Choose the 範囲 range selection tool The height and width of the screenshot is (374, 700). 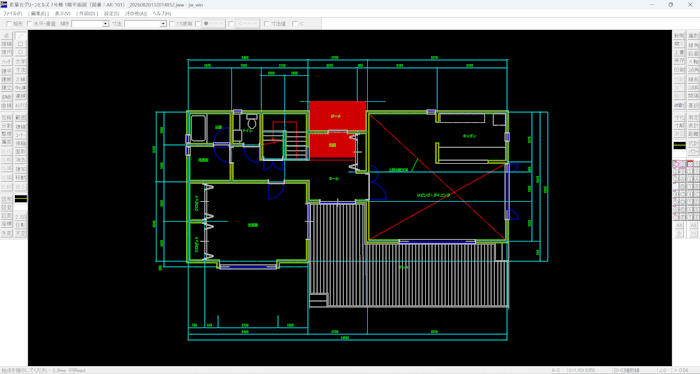pyautogui.click(x=21, y=117)
